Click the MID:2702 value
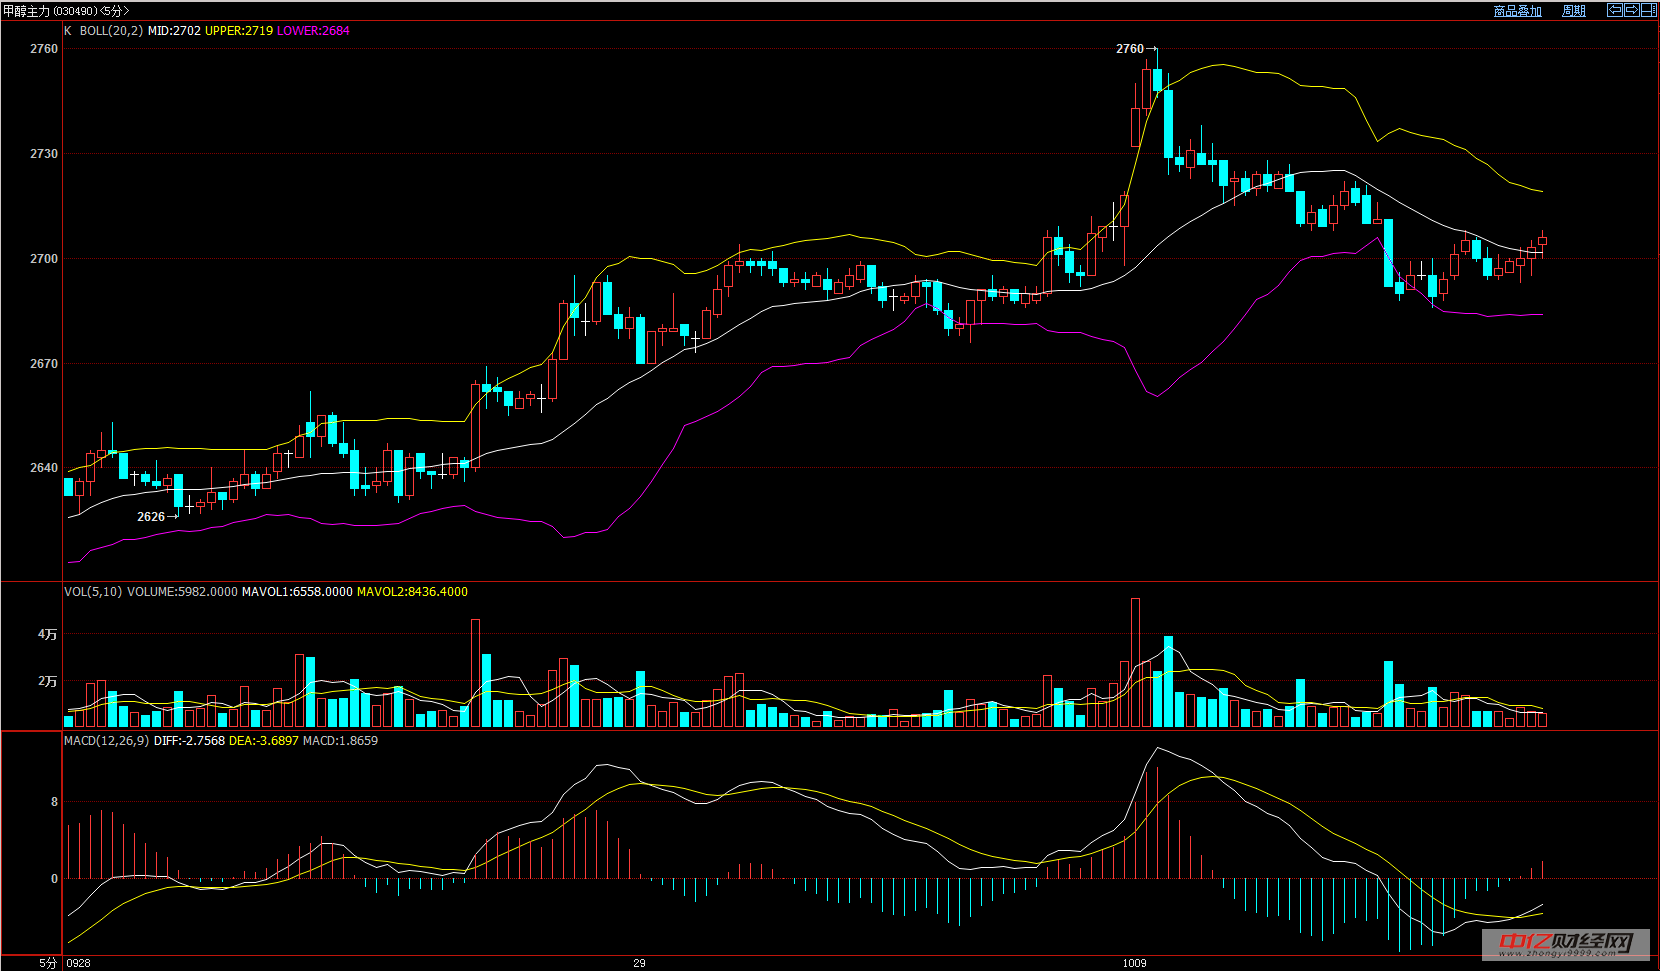This screenshot has width=1660, height=971. [174, 31]
